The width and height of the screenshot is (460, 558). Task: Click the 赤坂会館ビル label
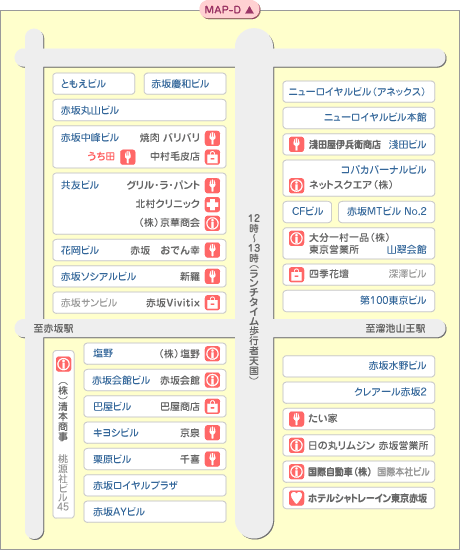(x=121, y=380)
